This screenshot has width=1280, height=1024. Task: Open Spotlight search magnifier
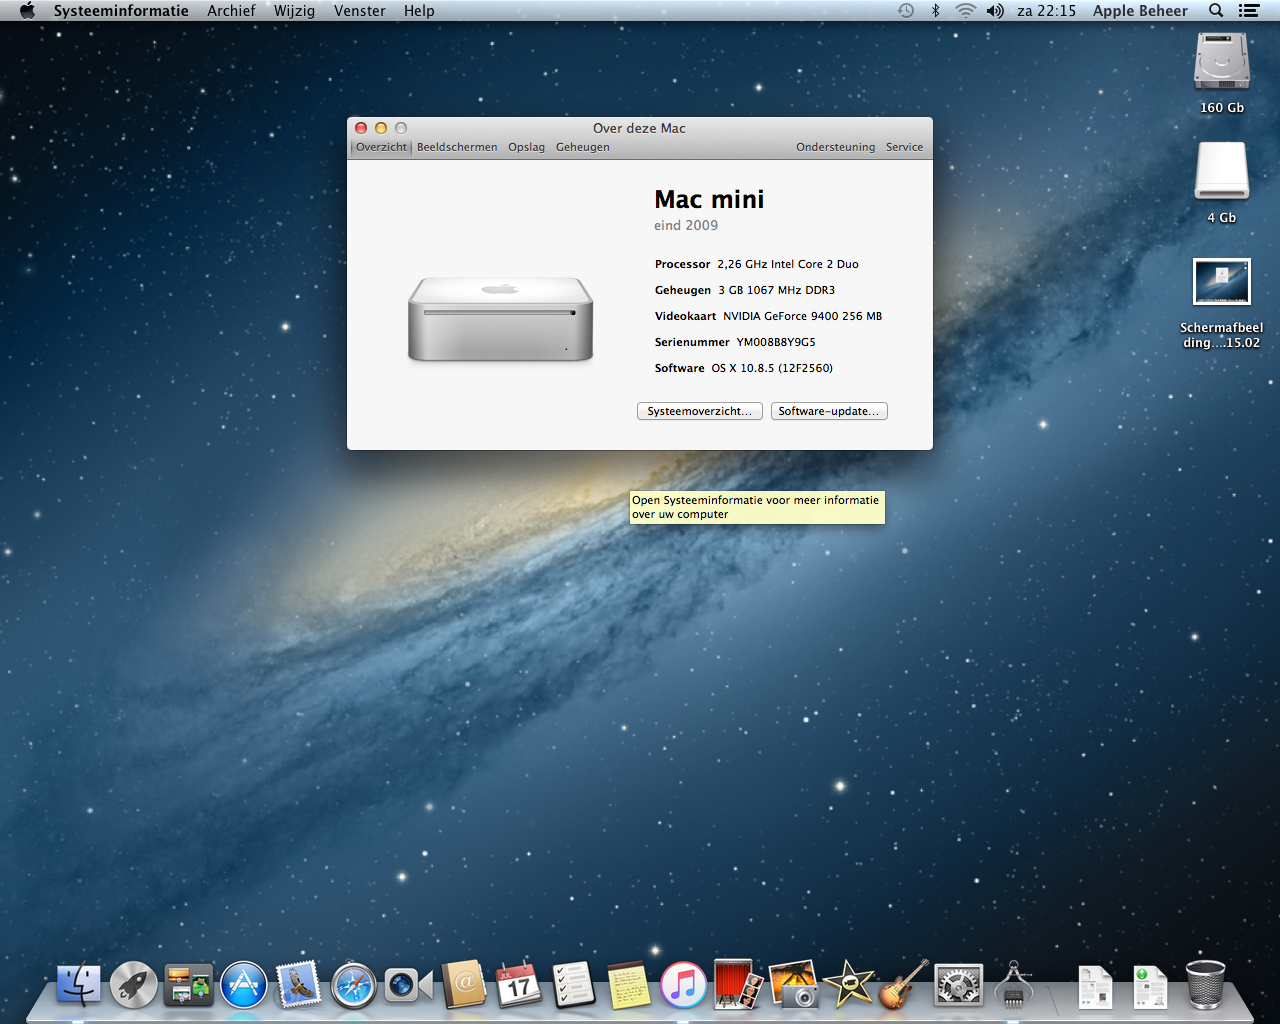1216,11
